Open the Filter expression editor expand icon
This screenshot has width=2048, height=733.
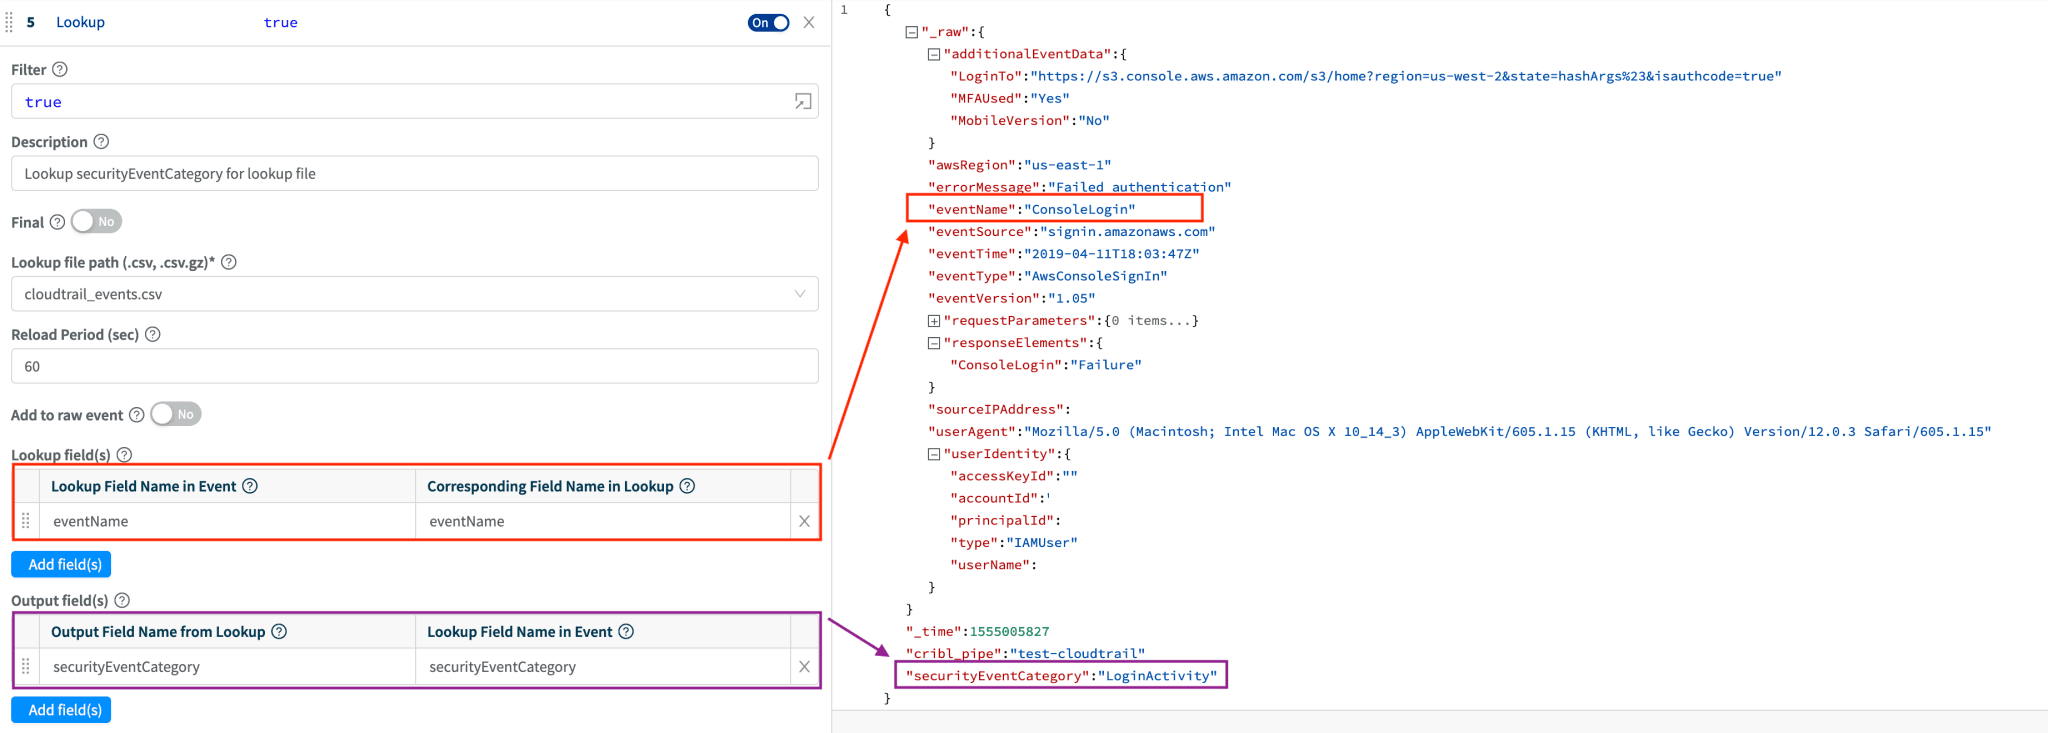pyautogui.click(x=802, y=102)
